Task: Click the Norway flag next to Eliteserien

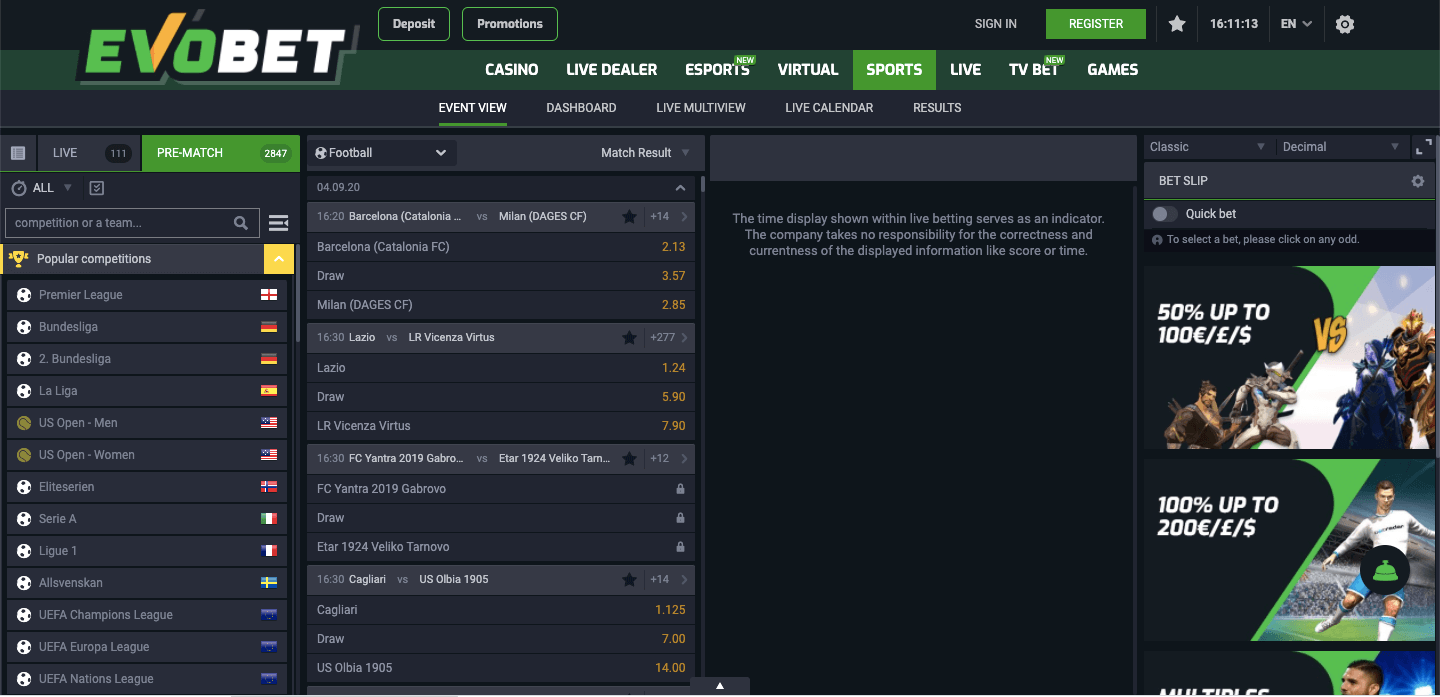Action: [269, 487]
